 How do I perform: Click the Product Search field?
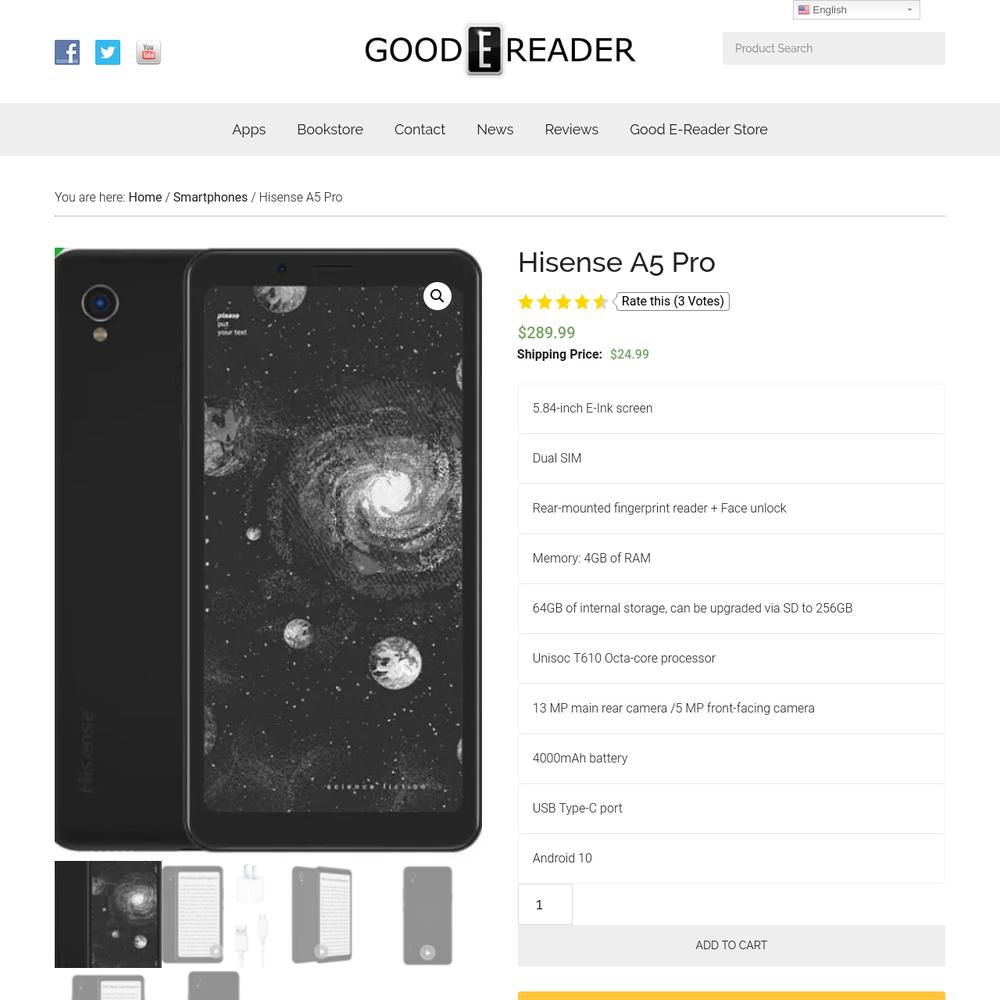[x=834, y=48]
